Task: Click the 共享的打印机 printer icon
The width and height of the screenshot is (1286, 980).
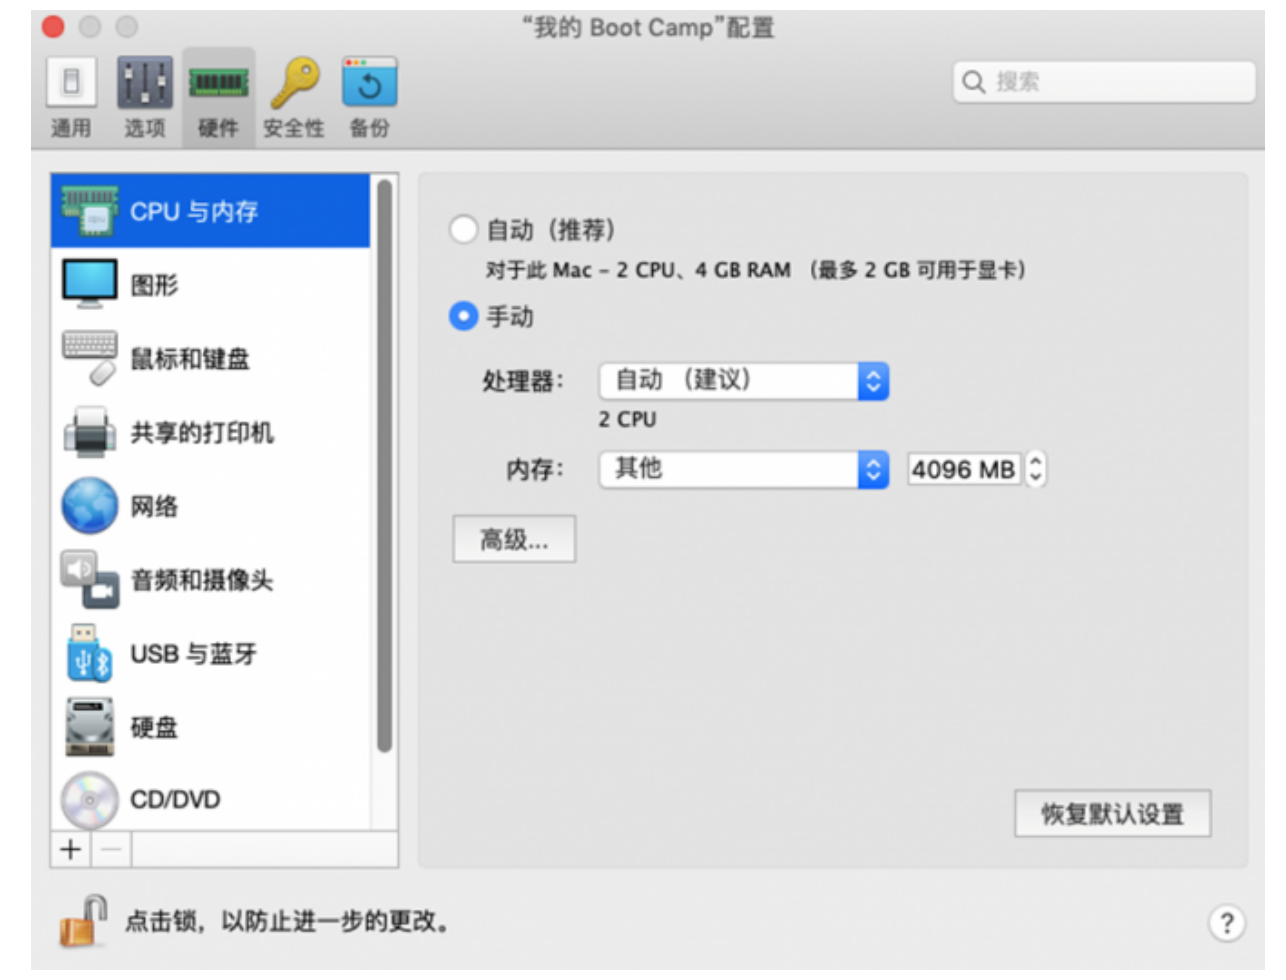Action: 89,432
